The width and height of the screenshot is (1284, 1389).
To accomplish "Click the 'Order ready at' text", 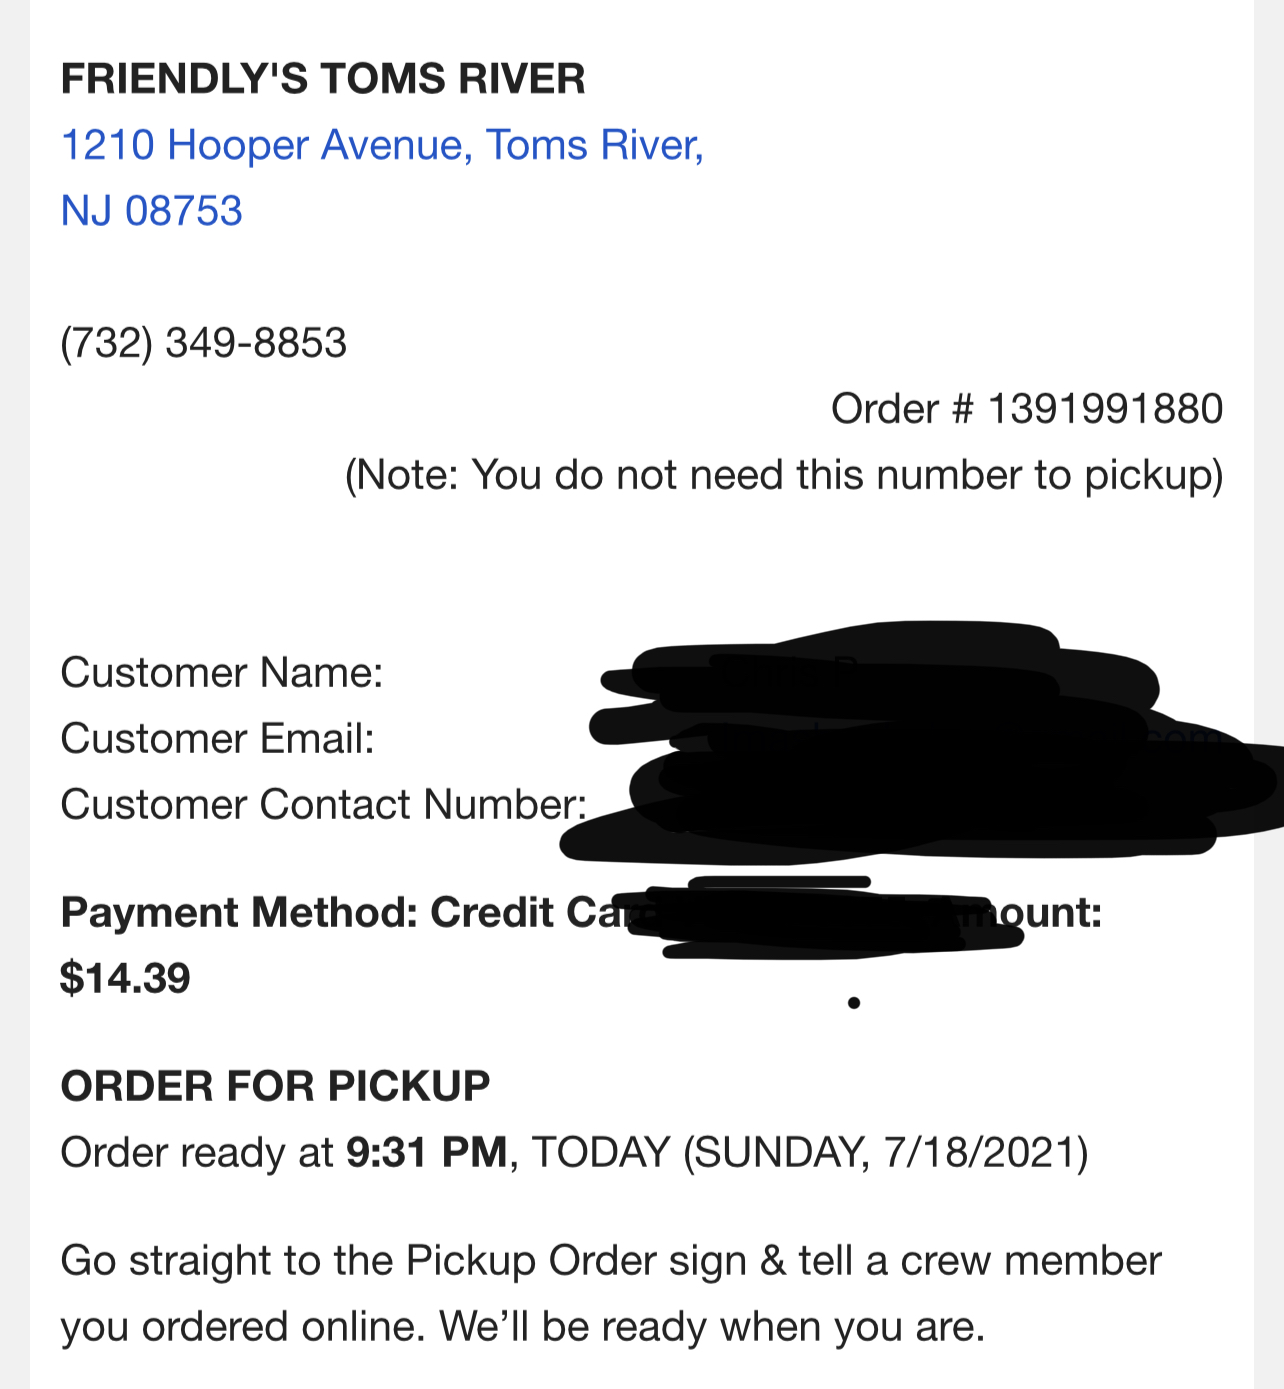I will (x=197, y=1152).
